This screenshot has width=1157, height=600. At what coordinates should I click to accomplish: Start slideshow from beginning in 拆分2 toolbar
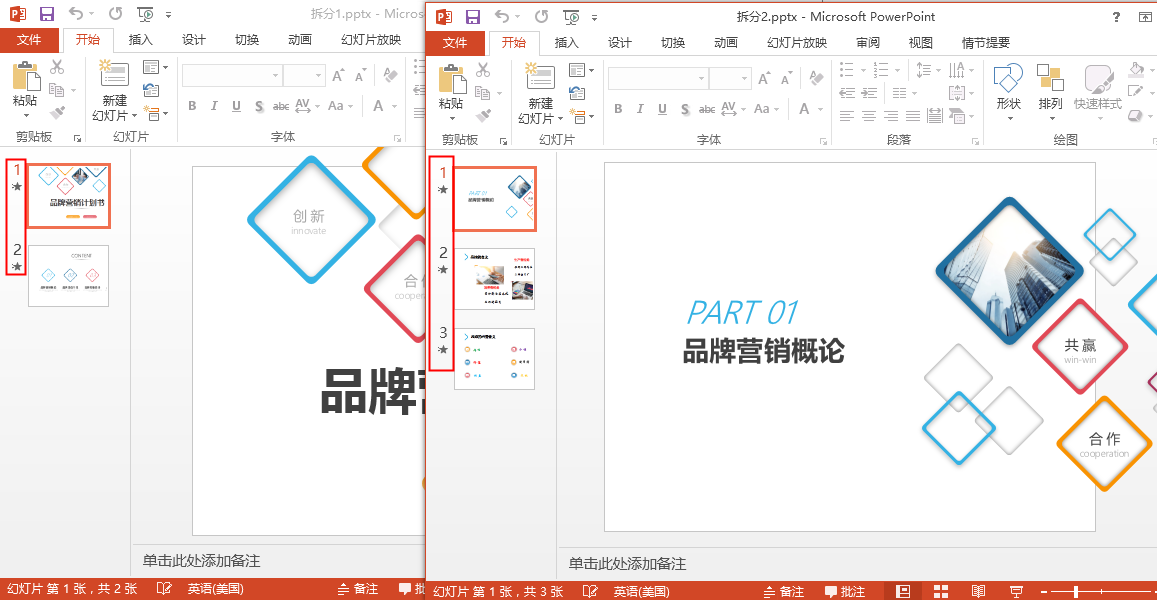click(571, 17)
